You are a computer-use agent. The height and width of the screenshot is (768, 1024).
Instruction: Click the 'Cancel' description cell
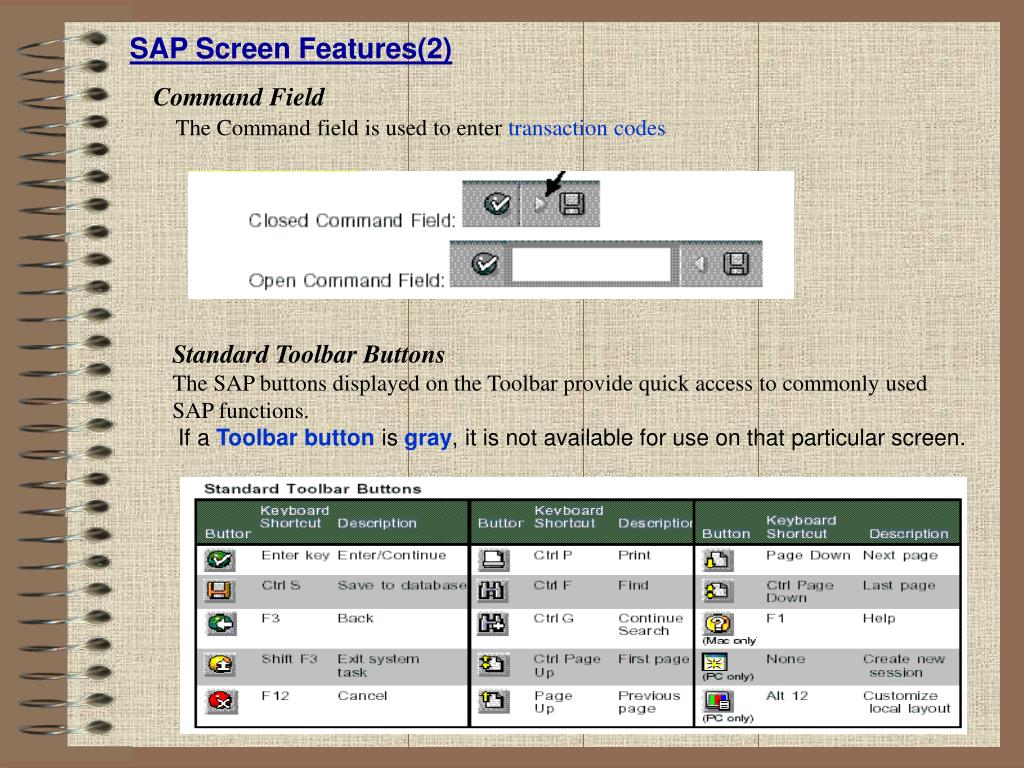362,696
